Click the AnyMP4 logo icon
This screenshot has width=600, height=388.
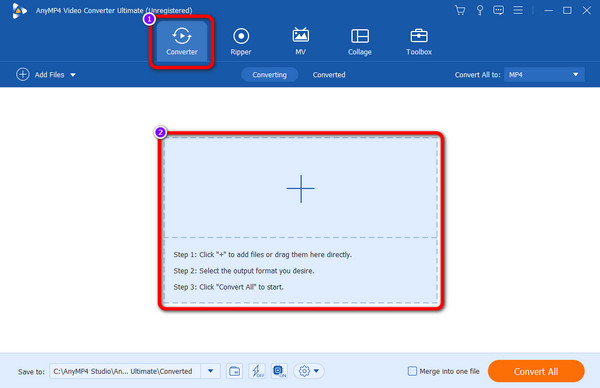[19, 10]
